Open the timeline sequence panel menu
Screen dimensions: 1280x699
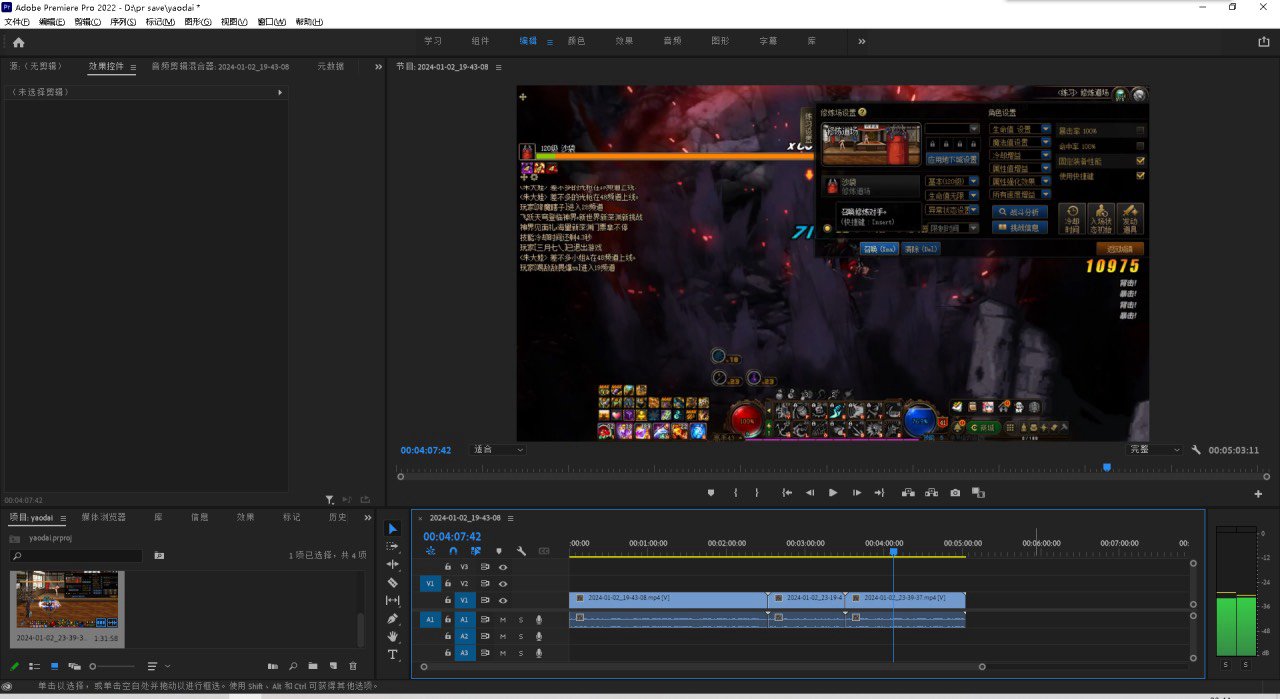(x=510, y=518)
